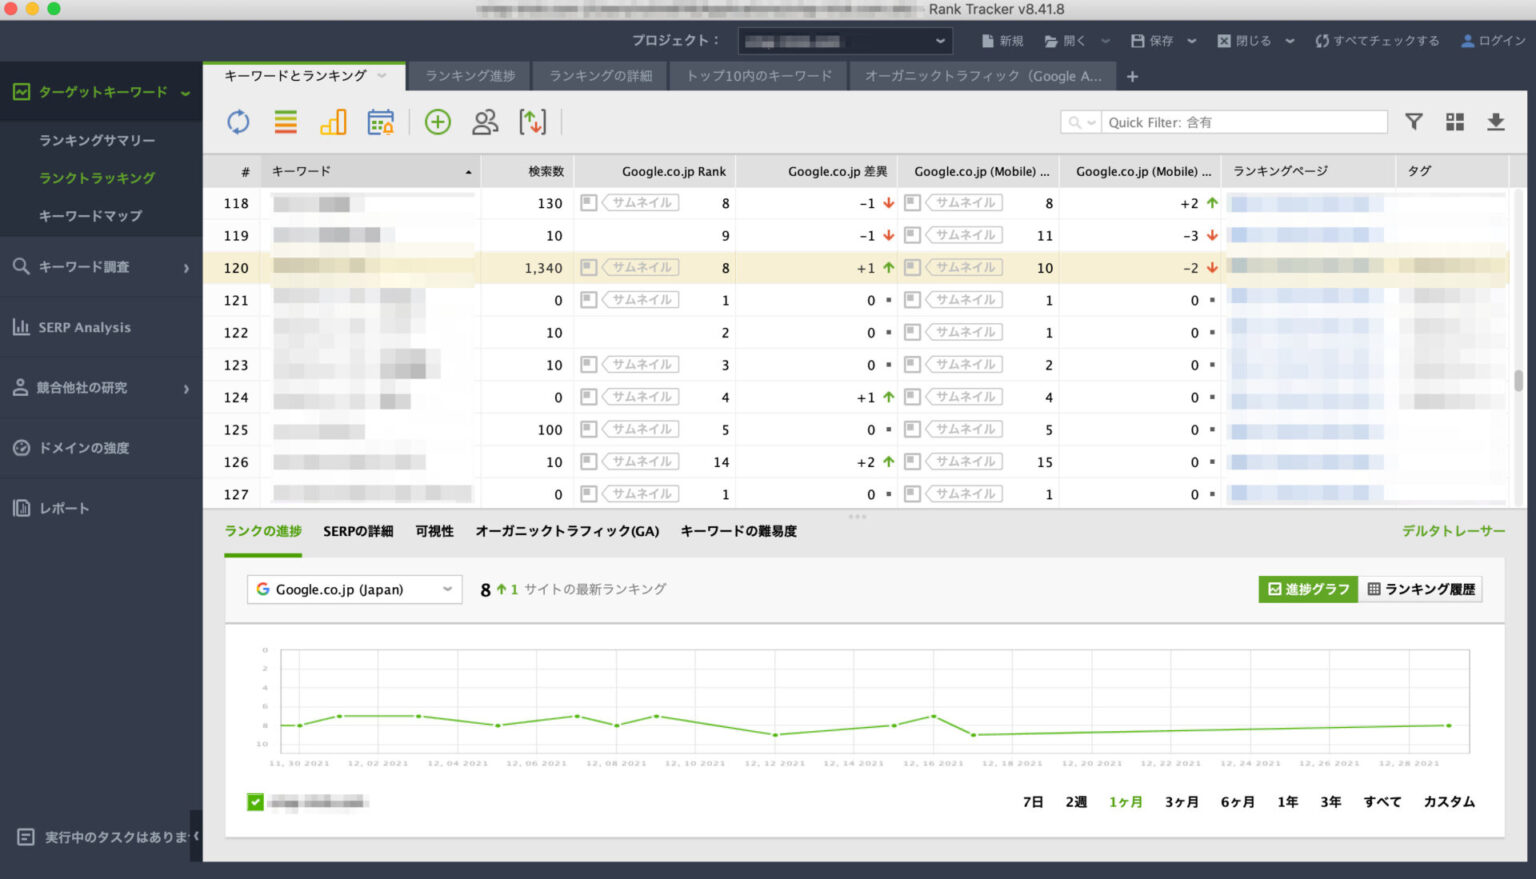Collapse the ターゲットキーワード chevron
1536x879 pixels.
[x=185, y=93]
